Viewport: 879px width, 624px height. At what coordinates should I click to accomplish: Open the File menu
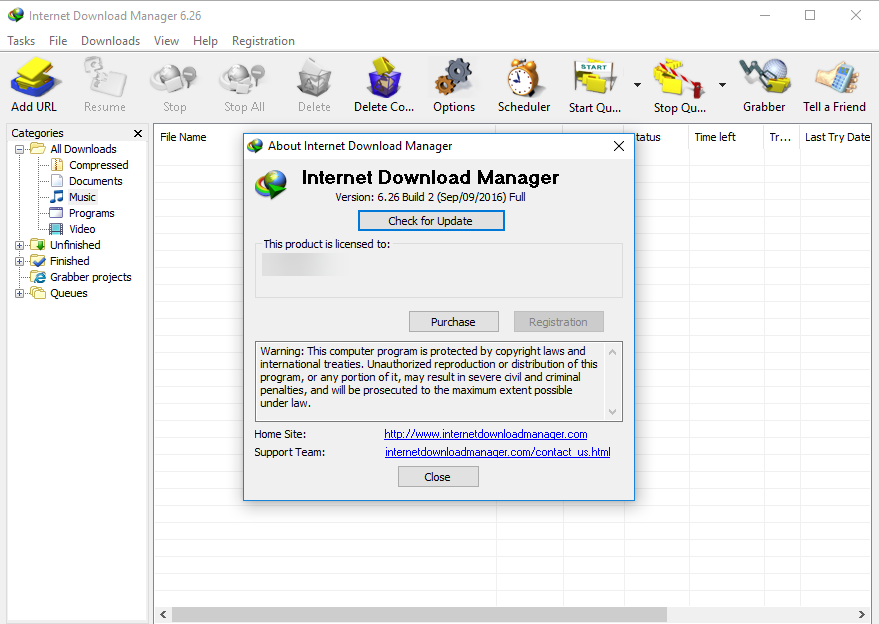point(58,41)
